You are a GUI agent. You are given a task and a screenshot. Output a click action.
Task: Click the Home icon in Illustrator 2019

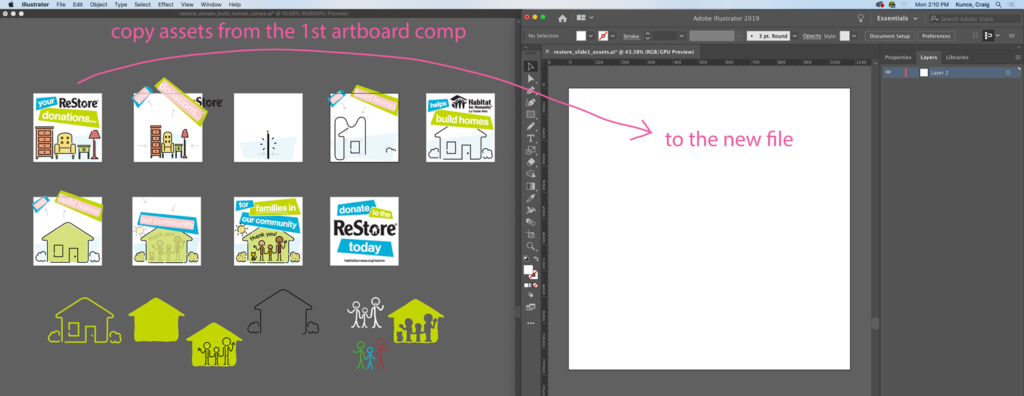[x=562, y=18]
